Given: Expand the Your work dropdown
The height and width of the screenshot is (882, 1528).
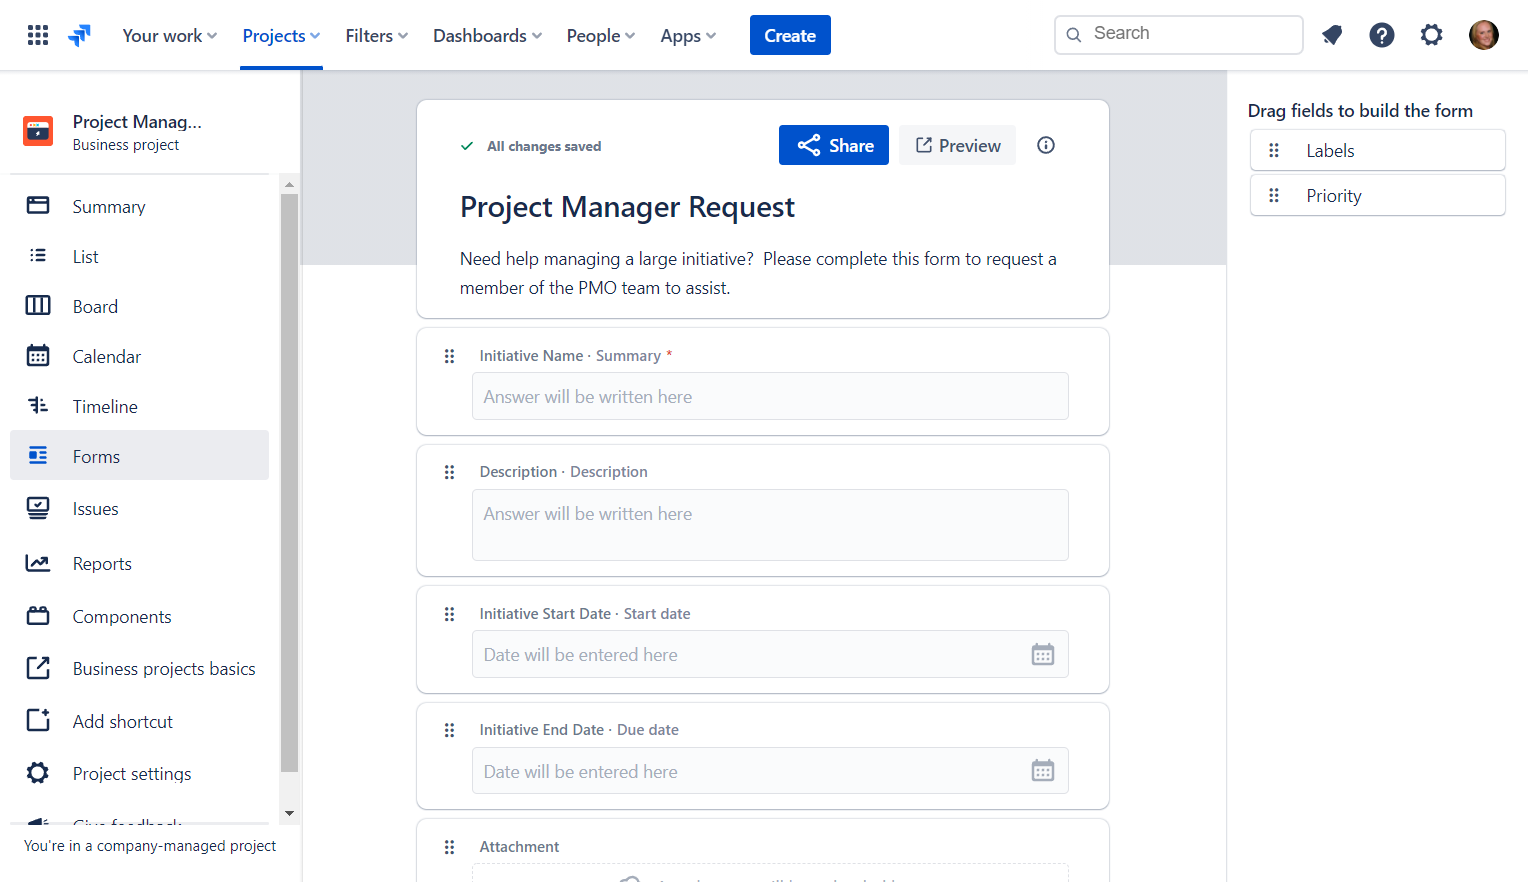Looking at the screenshot, I should (169, 36).
